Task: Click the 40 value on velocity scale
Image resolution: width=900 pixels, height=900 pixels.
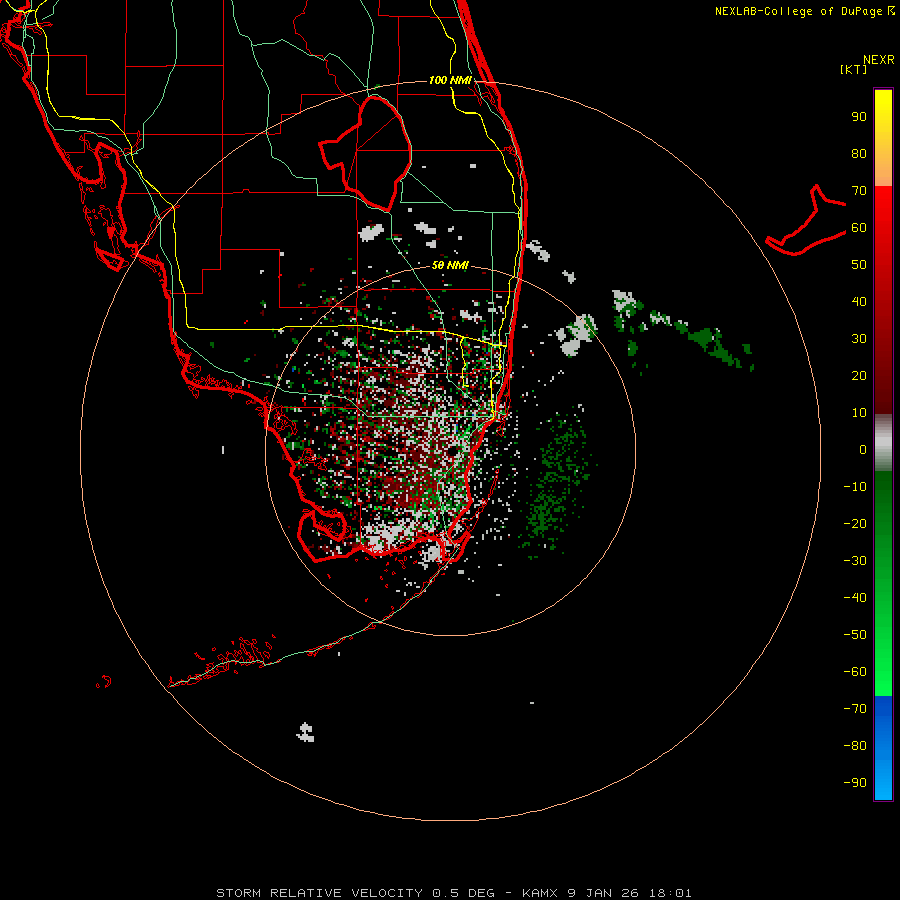Action: click(x=859, y=301)
